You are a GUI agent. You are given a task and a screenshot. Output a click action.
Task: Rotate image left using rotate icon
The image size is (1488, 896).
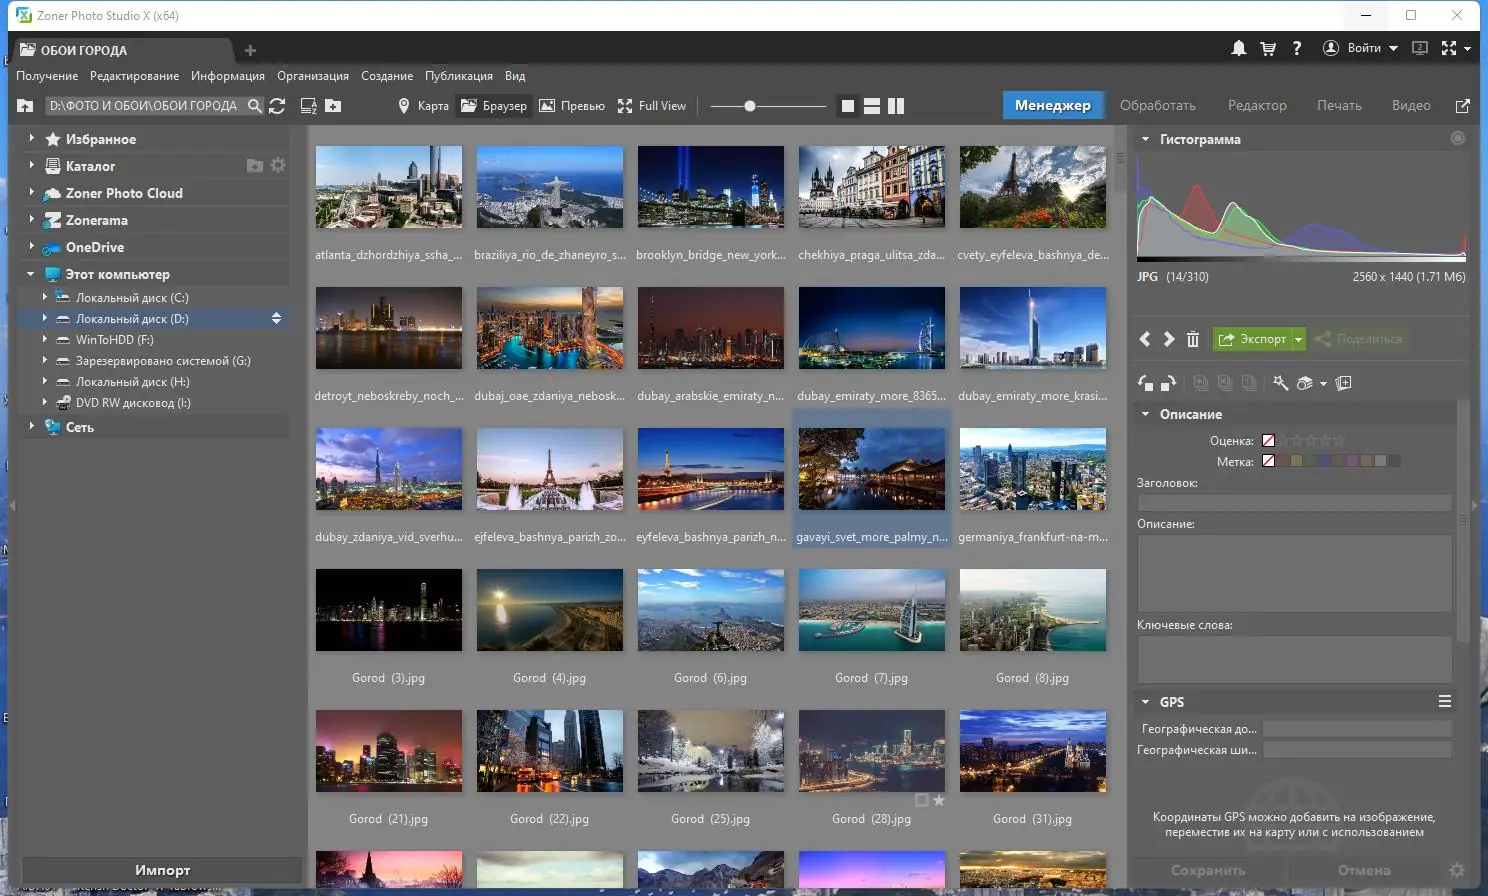[1146, 383]
